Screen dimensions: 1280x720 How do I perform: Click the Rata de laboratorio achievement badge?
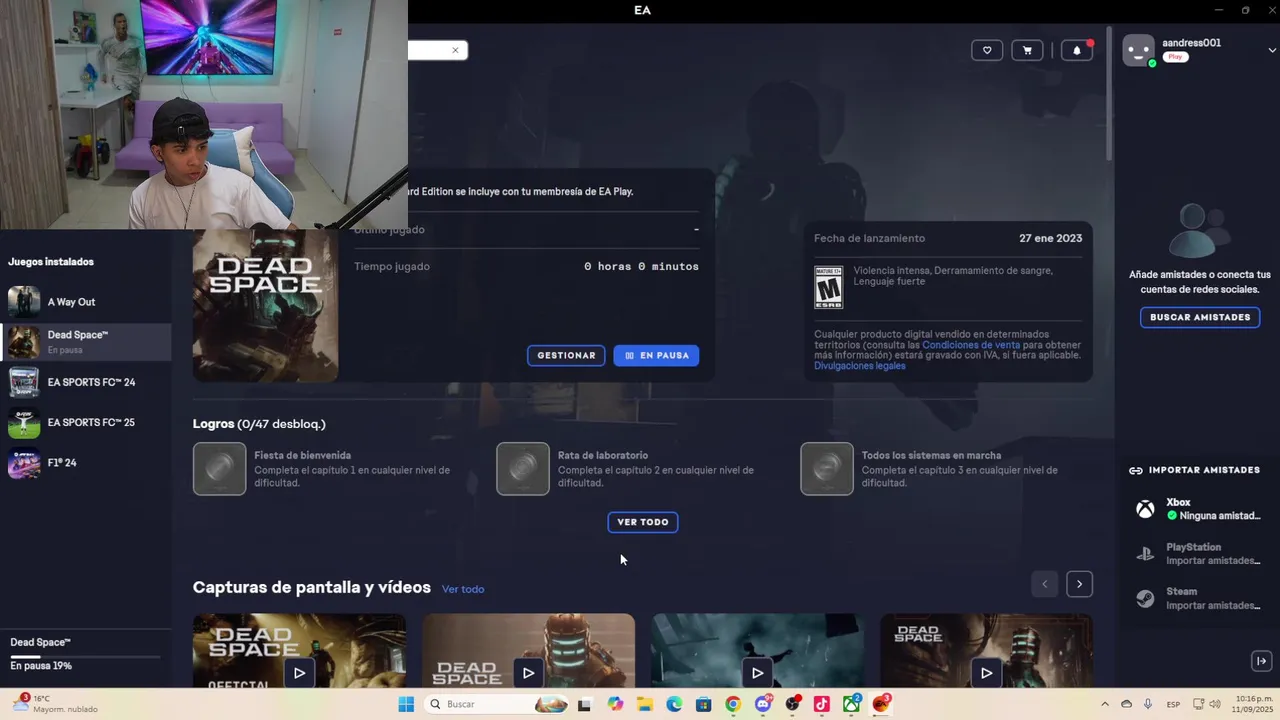coord(523,469)
